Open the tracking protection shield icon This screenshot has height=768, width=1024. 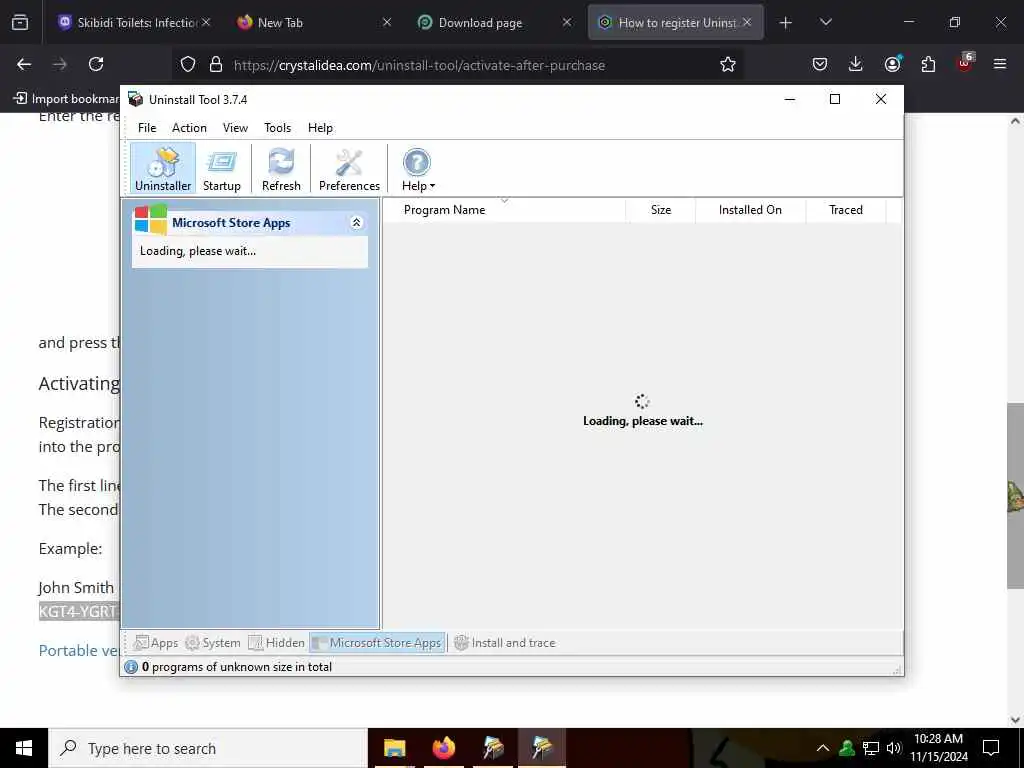[x=188, y=64]
